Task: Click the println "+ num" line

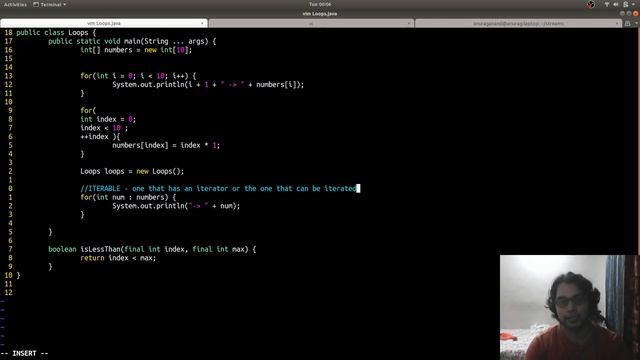Action: [176, 206]
